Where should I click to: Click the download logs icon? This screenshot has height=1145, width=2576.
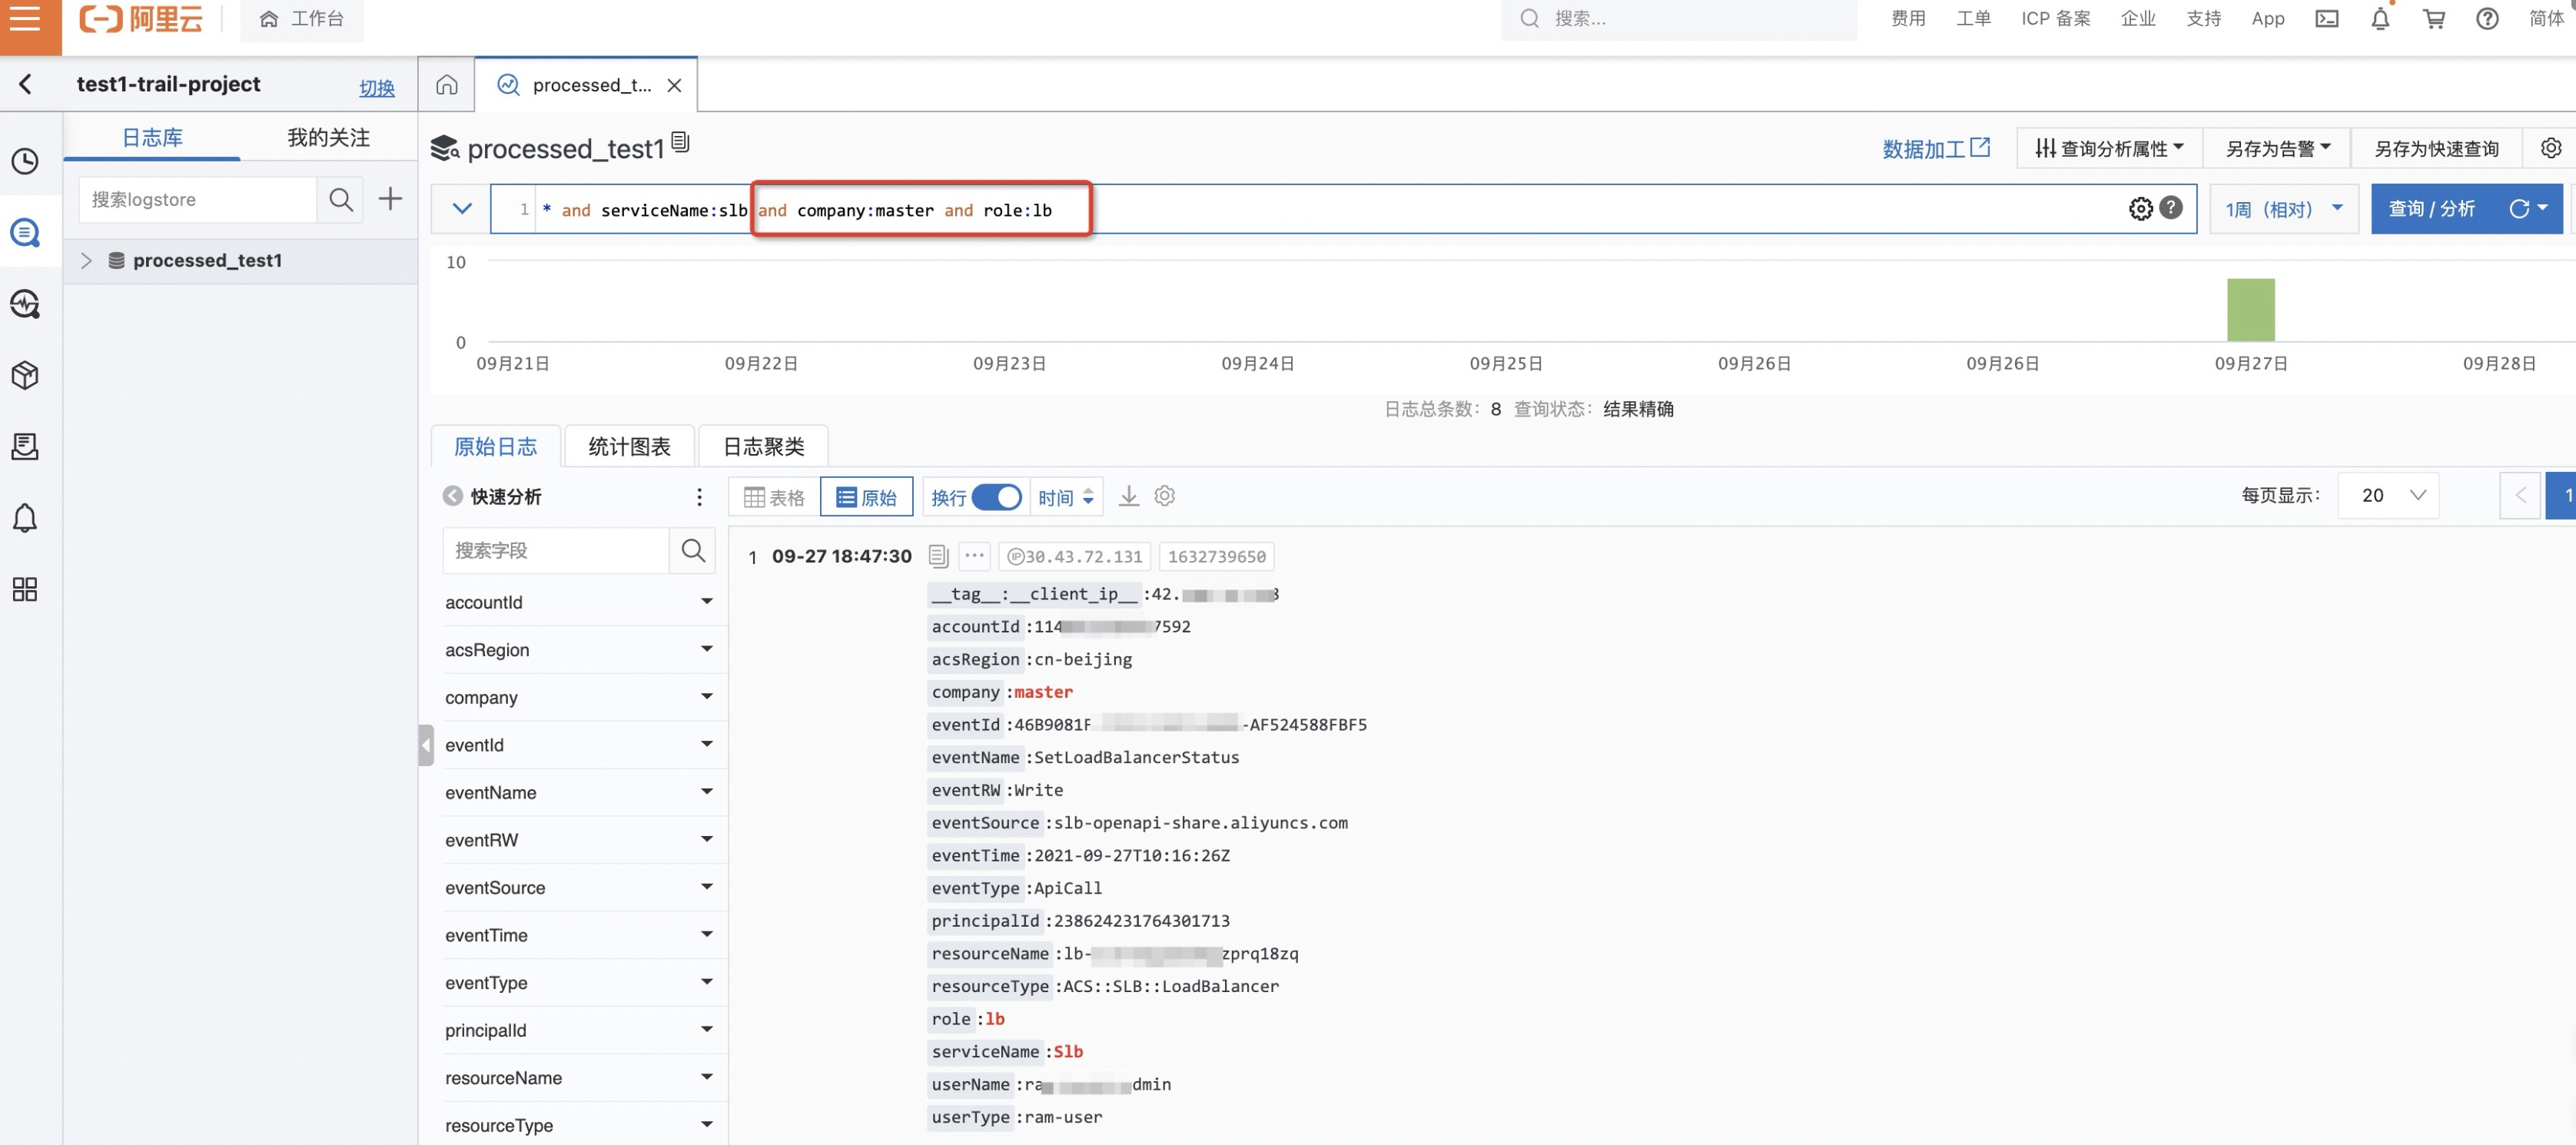pyautogui.click(x=1128, y=496)
